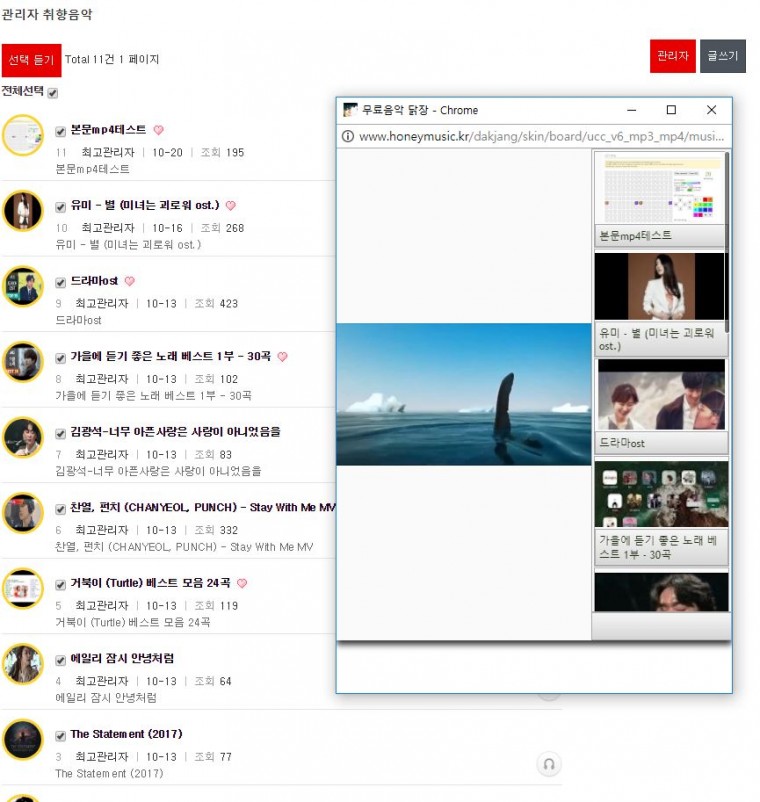Open the site info icon in popup address bar
Viewport: 760px width, 802px height.
pyautogui.click(x=348, y=137)
